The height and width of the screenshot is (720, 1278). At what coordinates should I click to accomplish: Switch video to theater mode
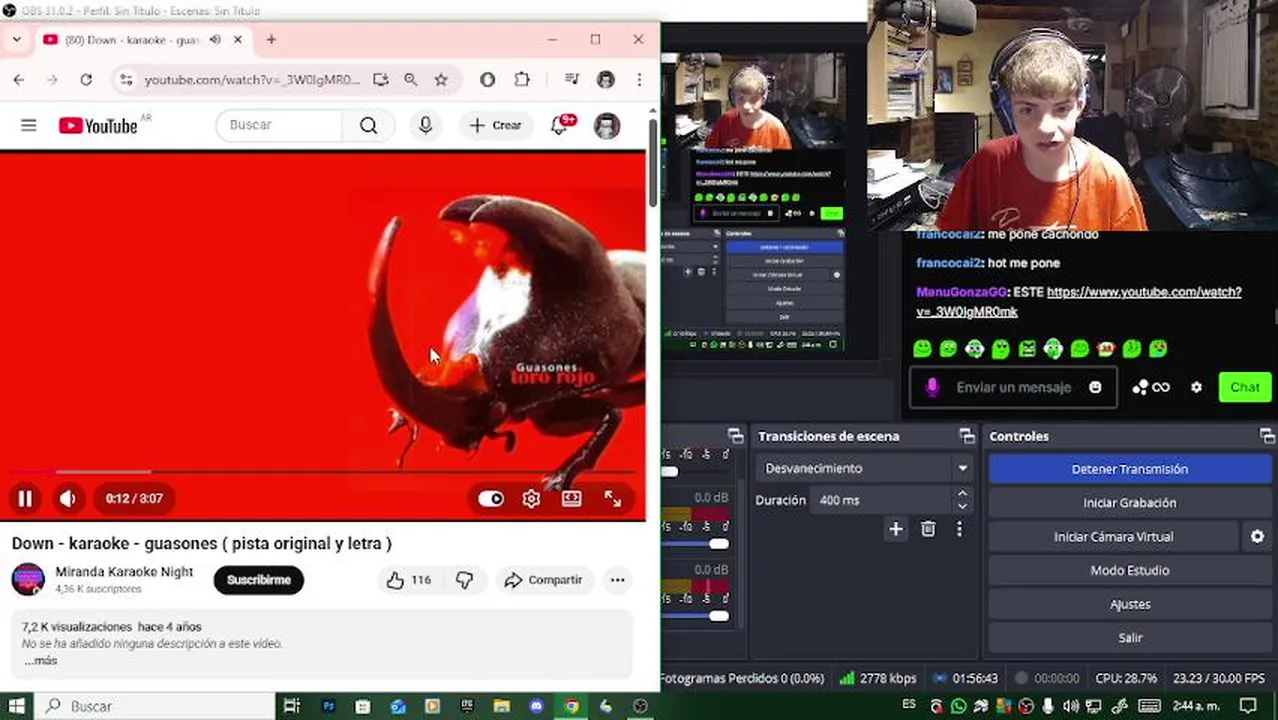pyautogui.click(x=572, y=498)
